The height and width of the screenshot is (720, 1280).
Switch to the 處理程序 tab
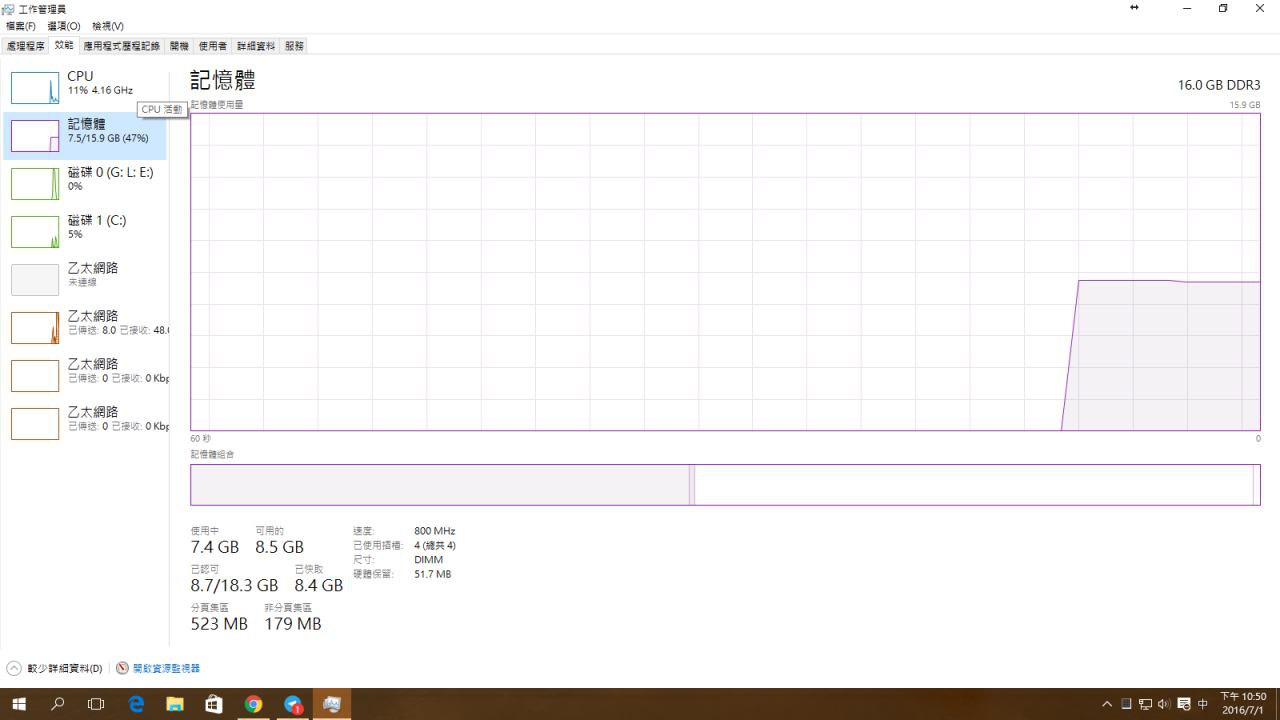coord(25,46)
